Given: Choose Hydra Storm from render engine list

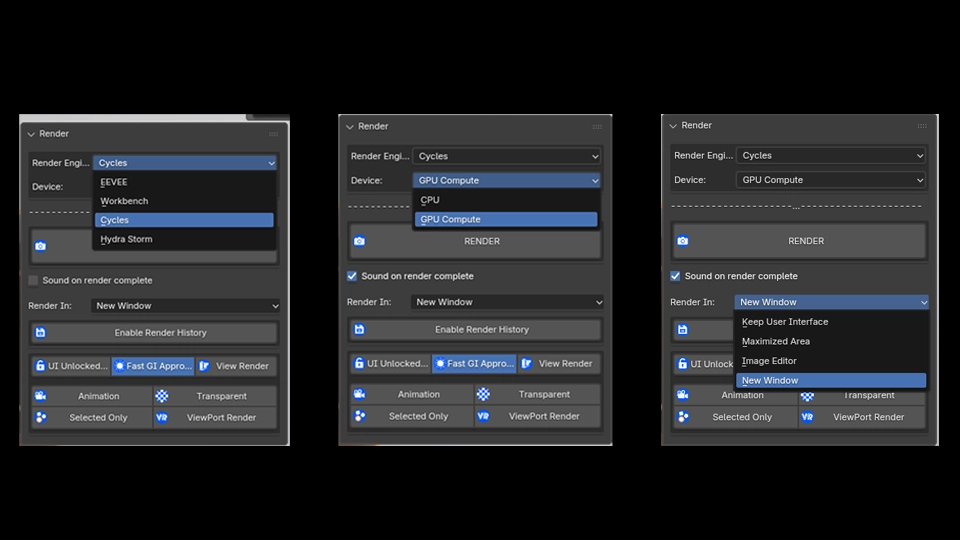Looking at the screenshot, I should pyautogui.click(x=184, y=239).
